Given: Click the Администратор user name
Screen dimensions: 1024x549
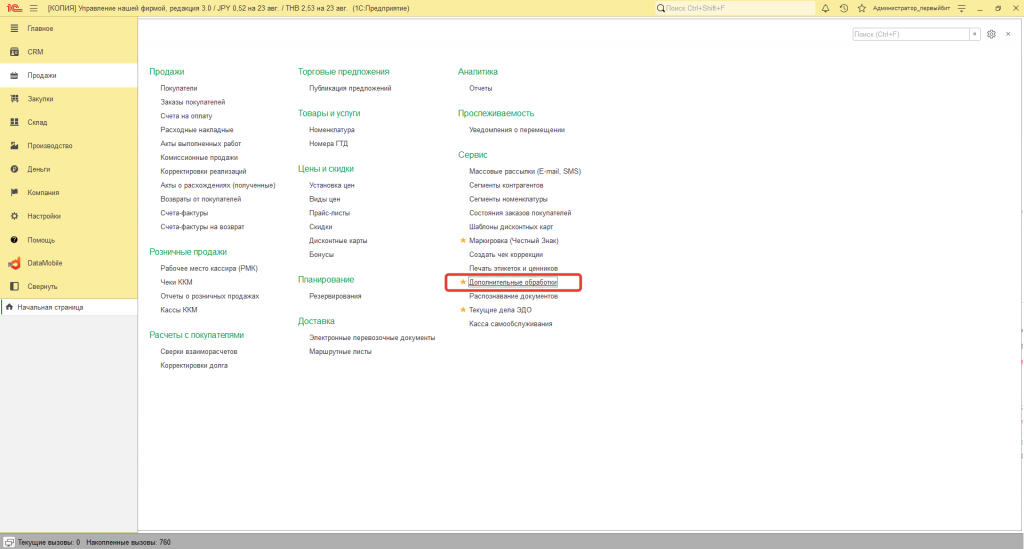Looking at the screenshot, I should 911,8.
